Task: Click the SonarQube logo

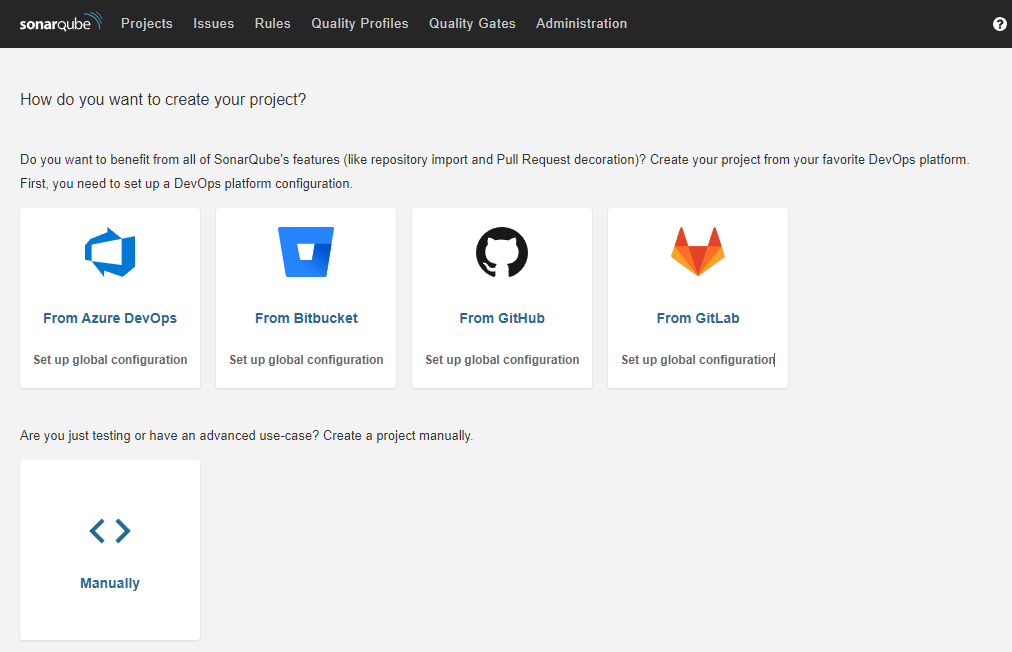Action: point(61,23)
